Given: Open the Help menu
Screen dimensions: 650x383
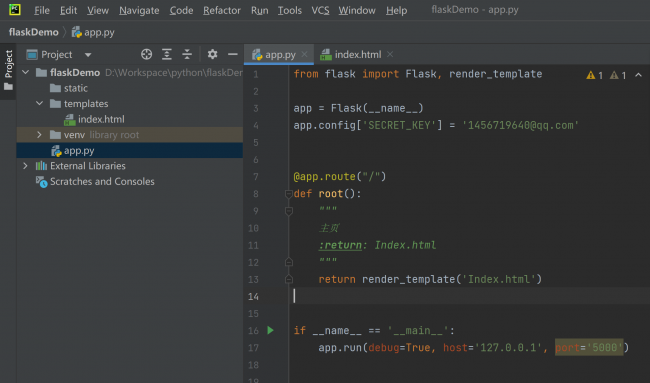Looking at the screenshot, I should click(x=396, y=10).
